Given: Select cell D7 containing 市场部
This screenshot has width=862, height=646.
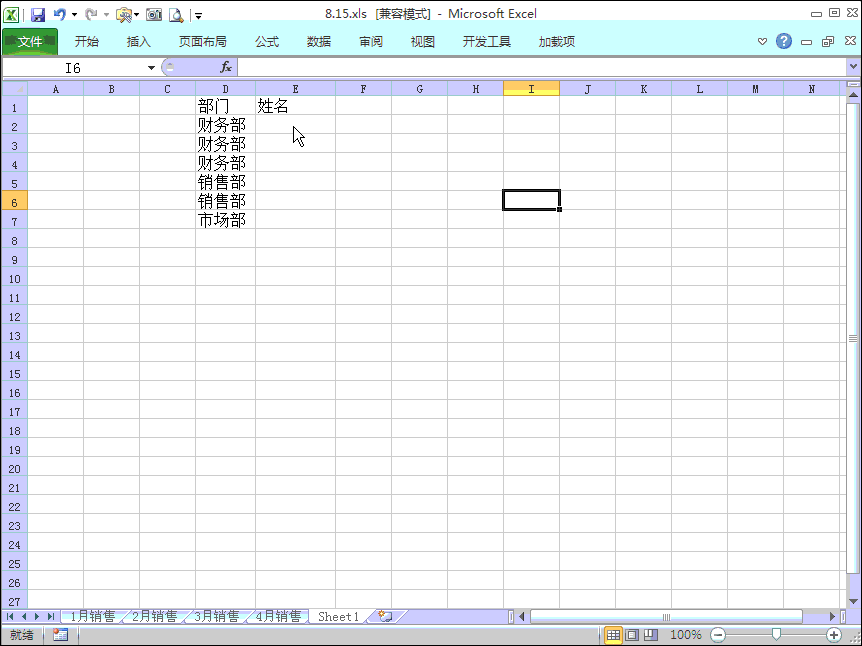Looking at the screenshot, I should click(x=225, y=220).
